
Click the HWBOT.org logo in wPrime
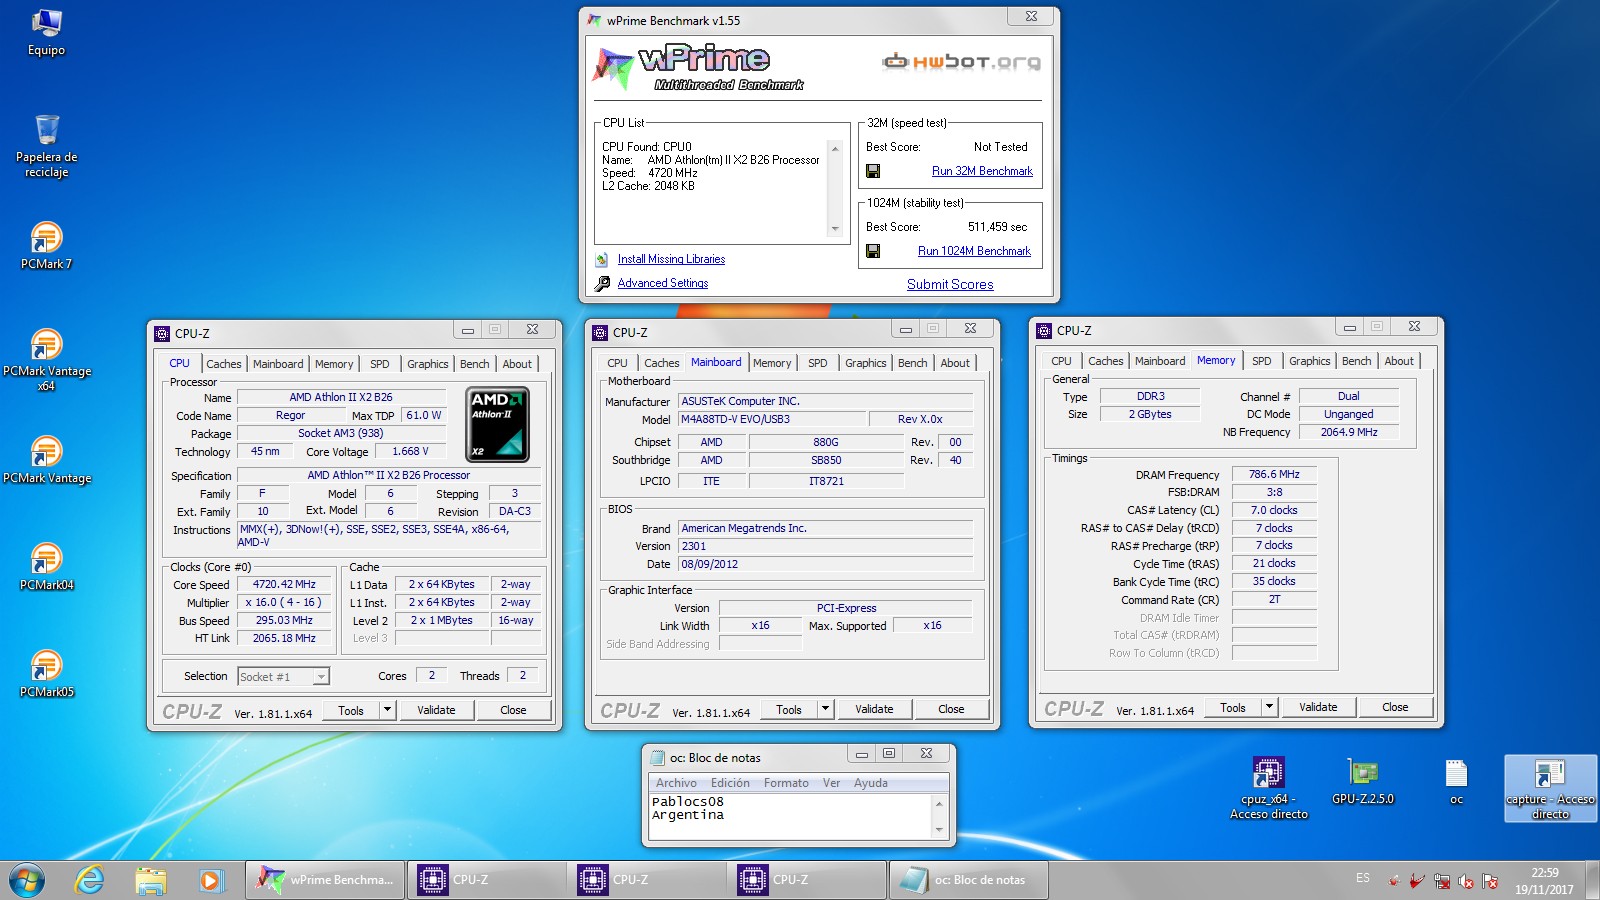pyautogui.click(x=962, y=62)
